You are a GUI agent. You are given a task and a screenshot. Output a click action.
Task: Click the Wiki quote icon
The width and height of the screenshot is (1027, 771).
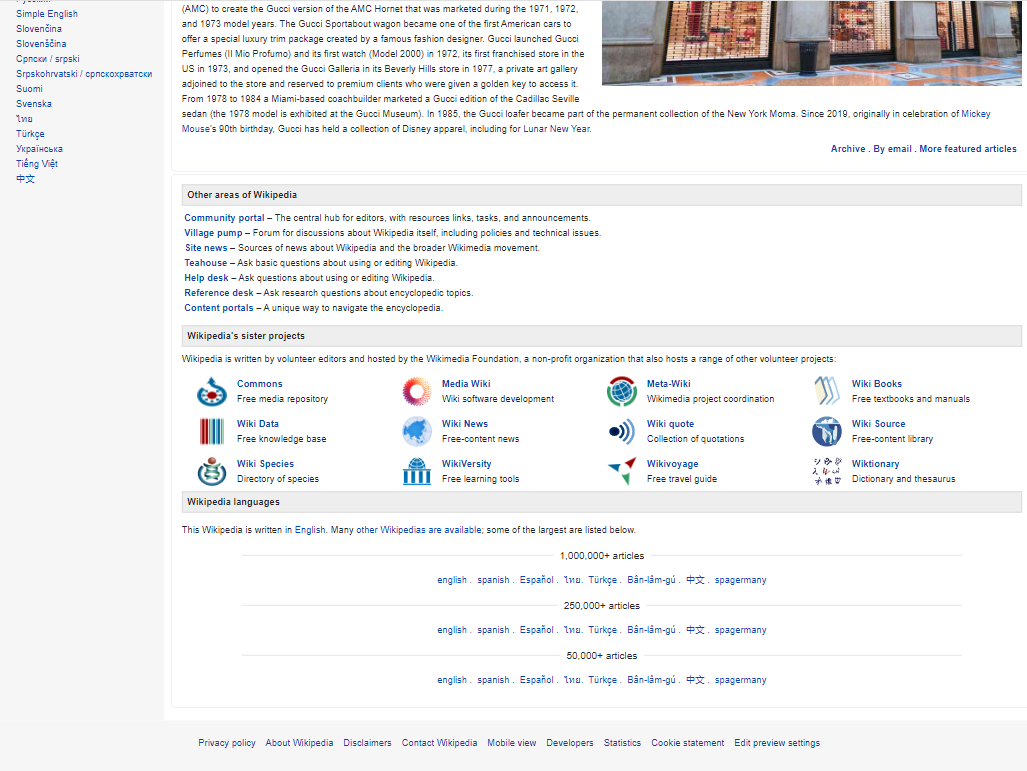(x=622, y=432)
